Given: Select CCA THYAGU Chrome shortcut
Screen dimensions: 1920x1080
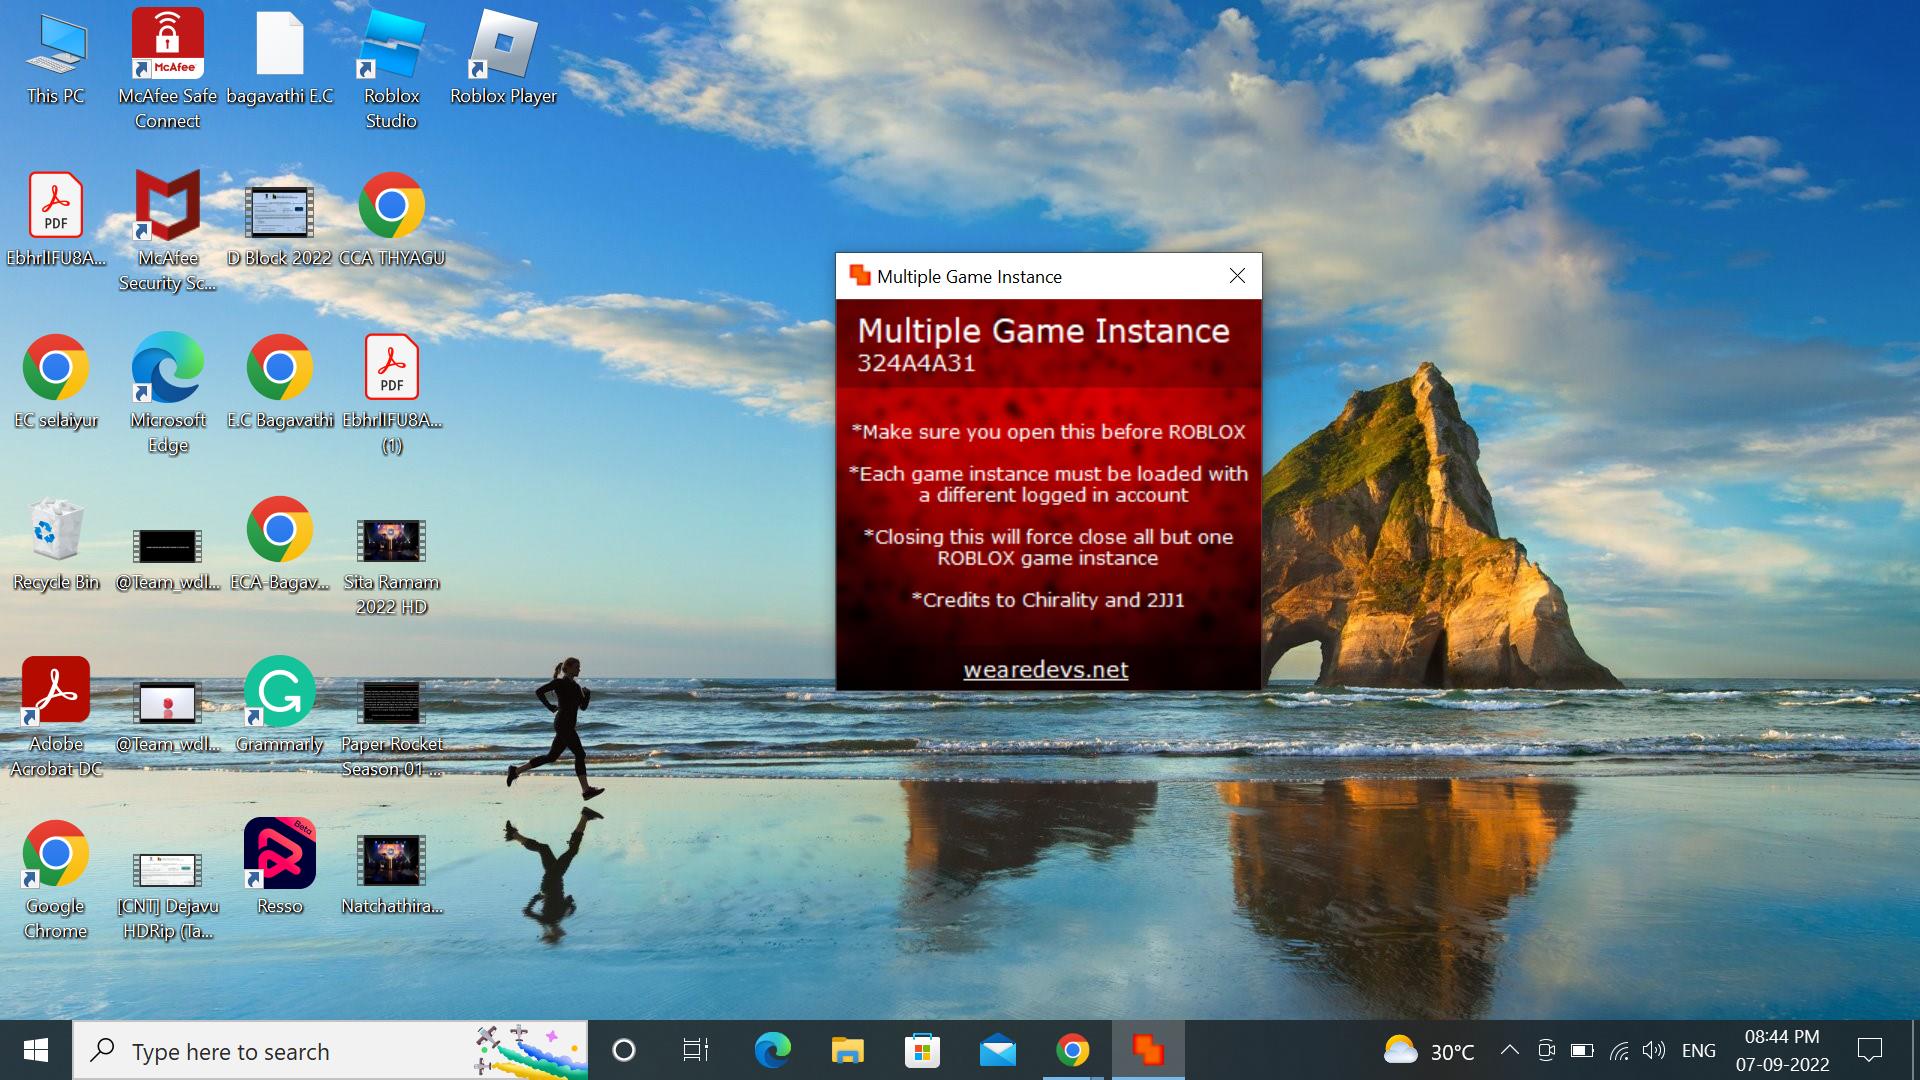Looking at the screenshot, I should click(x=391, y=220).
